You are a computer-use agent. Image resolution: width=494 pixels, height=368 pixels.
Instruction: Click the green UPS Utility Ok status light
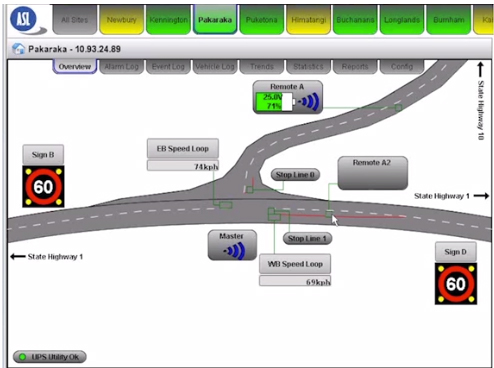point(22,357)
